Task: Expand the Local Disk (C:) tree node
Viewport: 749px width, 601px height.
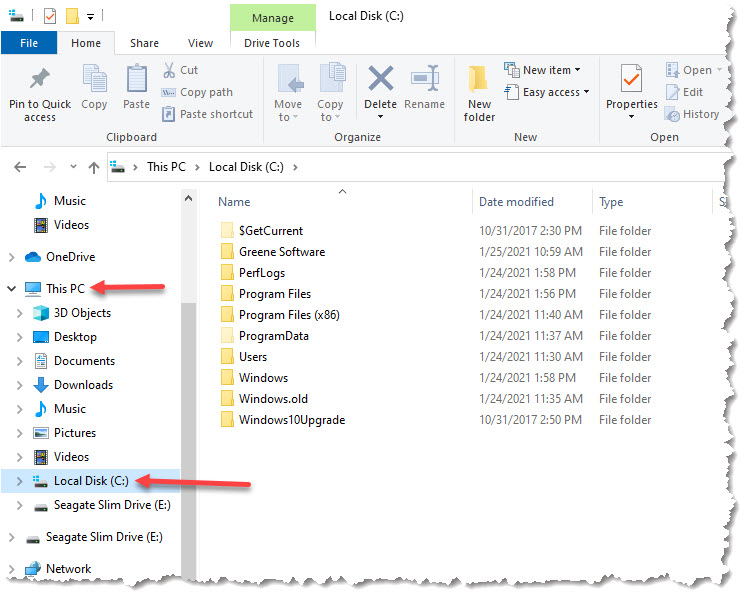Action: [20, 481]
